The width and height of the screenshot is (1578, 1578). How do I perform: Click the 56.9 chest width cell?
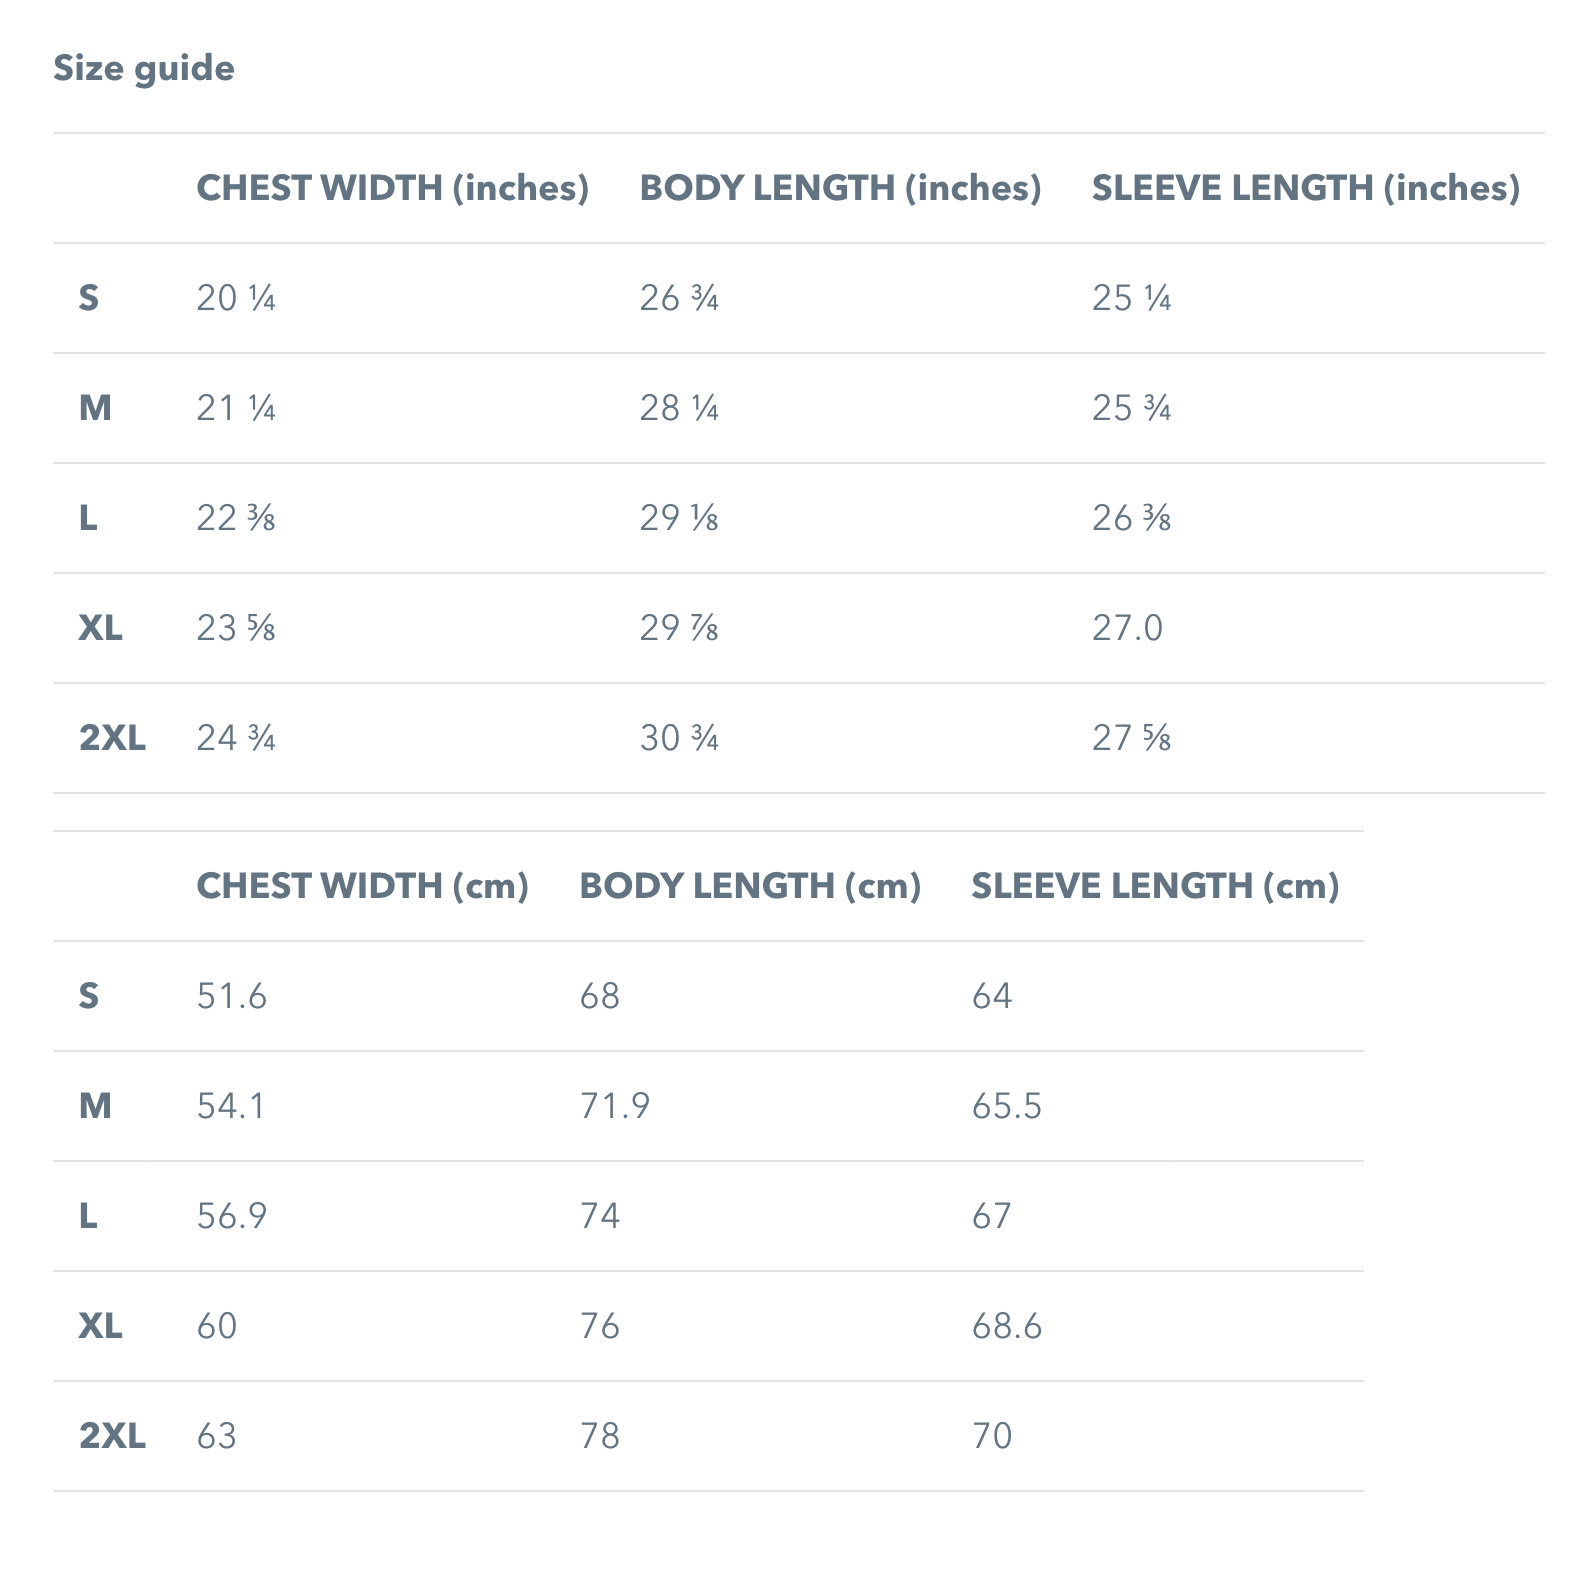(x=232, y=1216)
